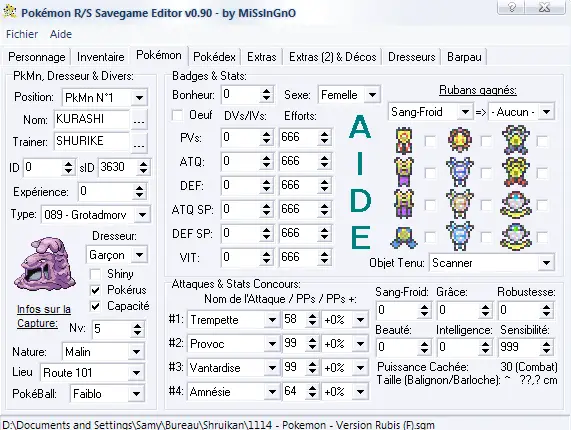Open the Position dropdown PkMn N°1
Image resolution: width=571 pixels, height=430 pixels.
pos(105,98)
